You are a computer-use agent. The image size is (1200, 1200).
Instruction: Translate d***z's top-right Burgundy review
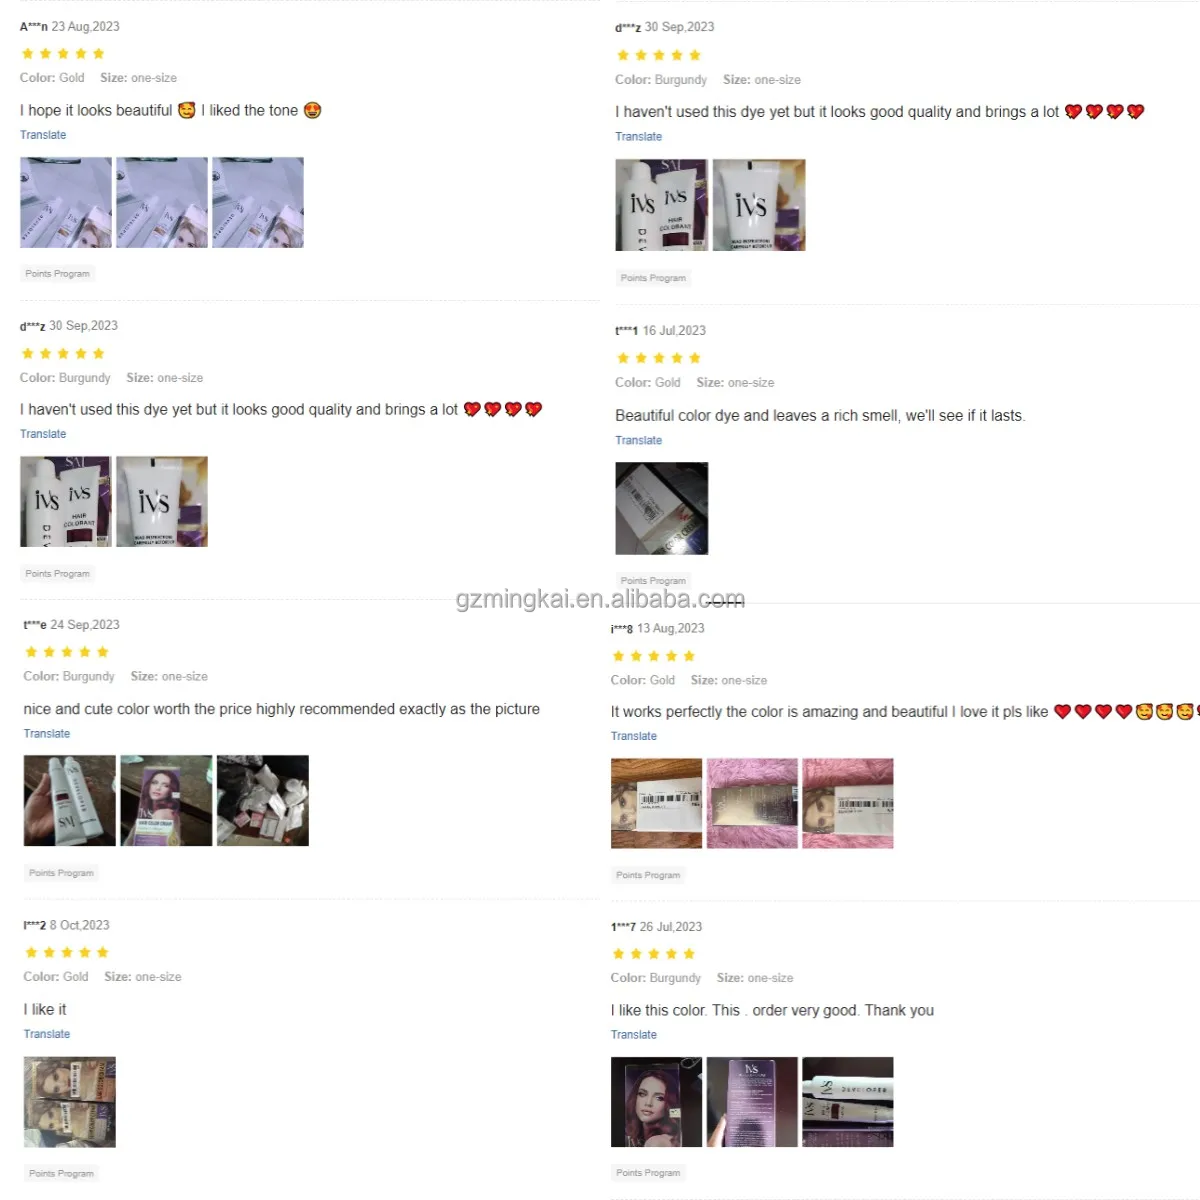638,137
